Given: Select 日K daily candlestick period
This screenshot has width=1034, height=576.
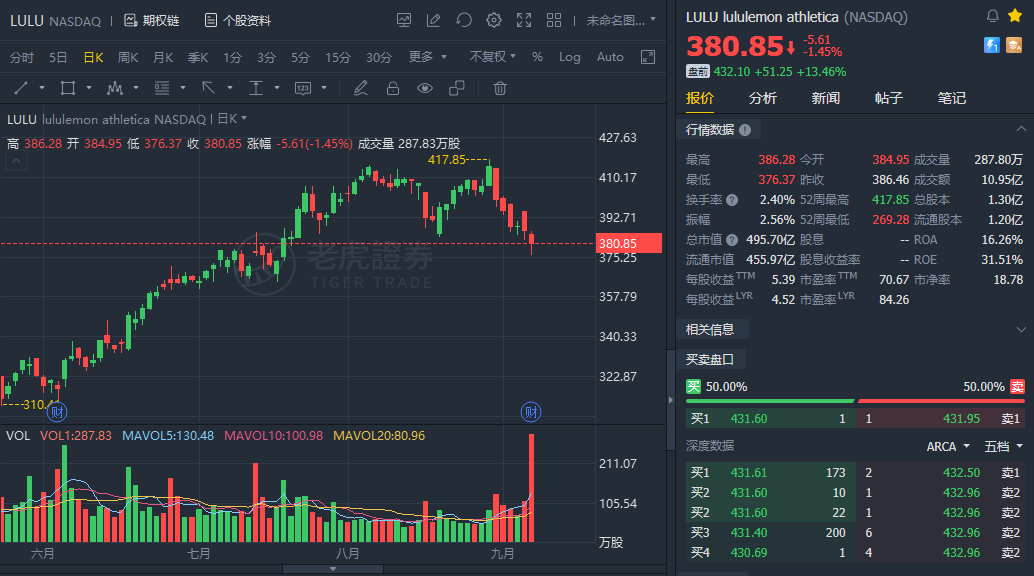Looking at the screenshot, I should click(93, 57).
